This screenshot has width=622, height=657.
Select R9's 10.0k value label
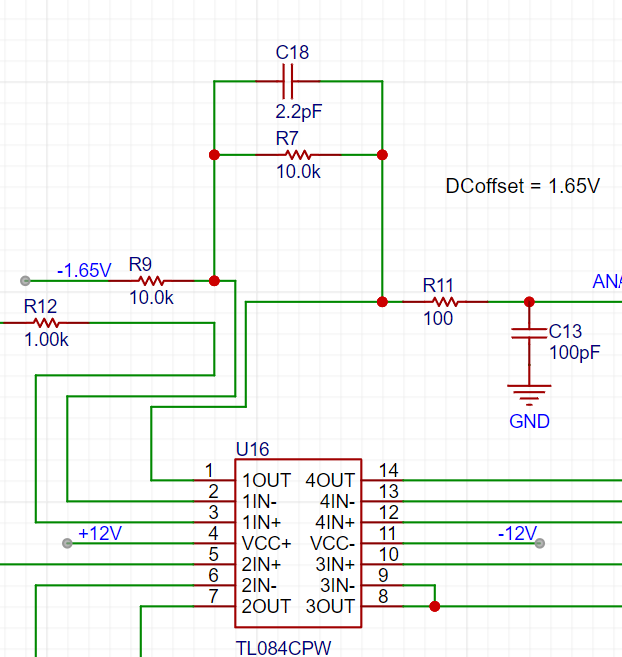[x=151, y=298]
